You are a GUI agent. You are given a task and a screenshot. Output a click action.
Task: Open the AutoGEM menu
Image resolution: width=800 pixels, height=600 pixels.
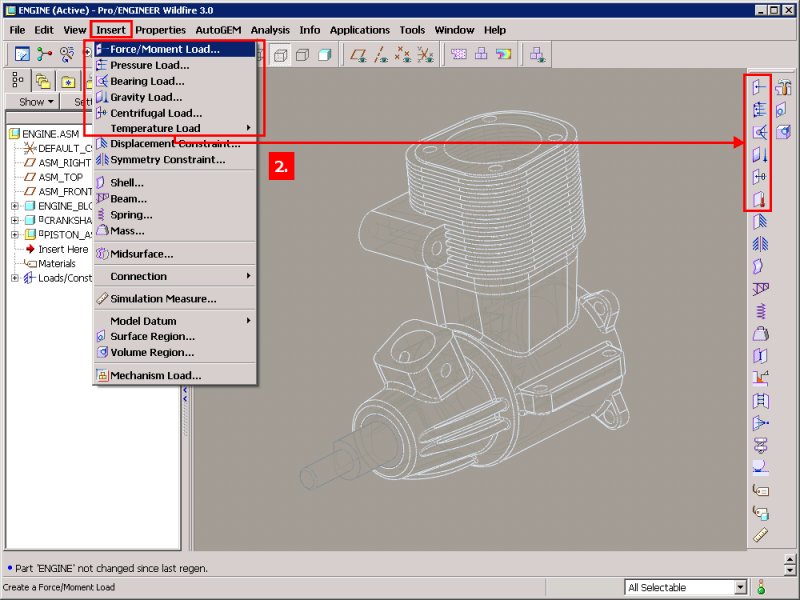coord(218,30)
